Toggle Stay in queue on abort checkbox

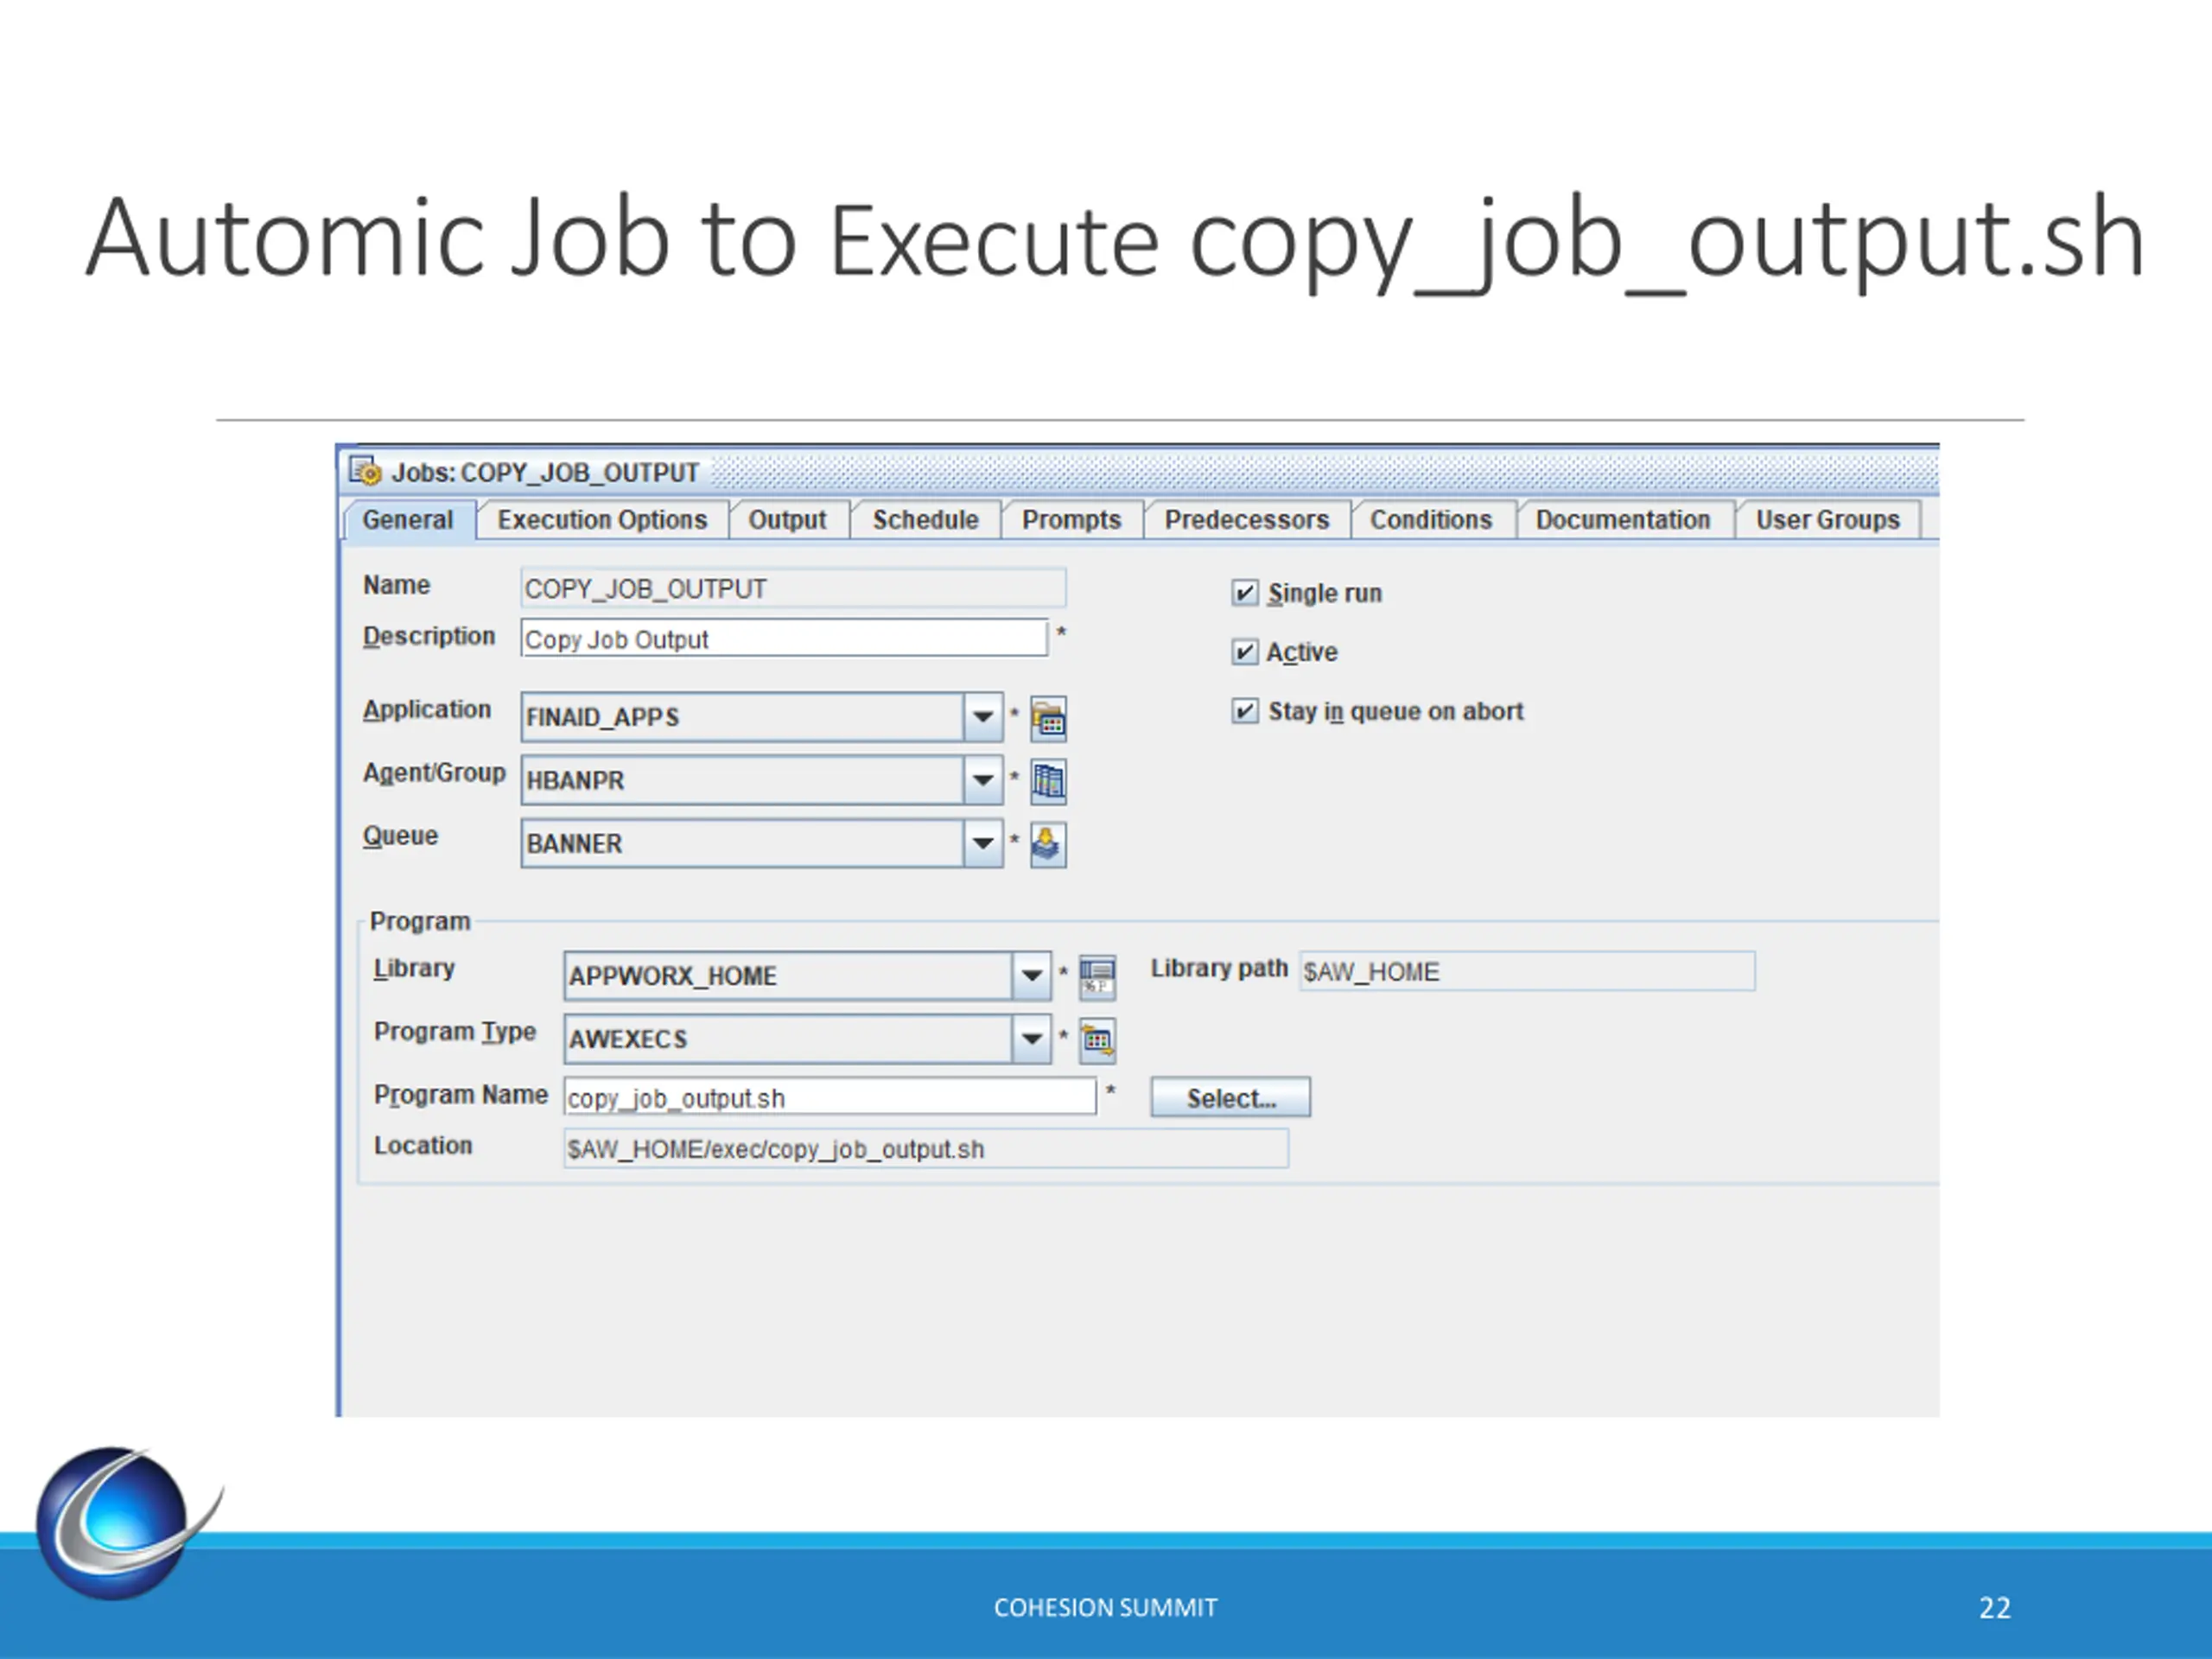tap(1244, 711)
